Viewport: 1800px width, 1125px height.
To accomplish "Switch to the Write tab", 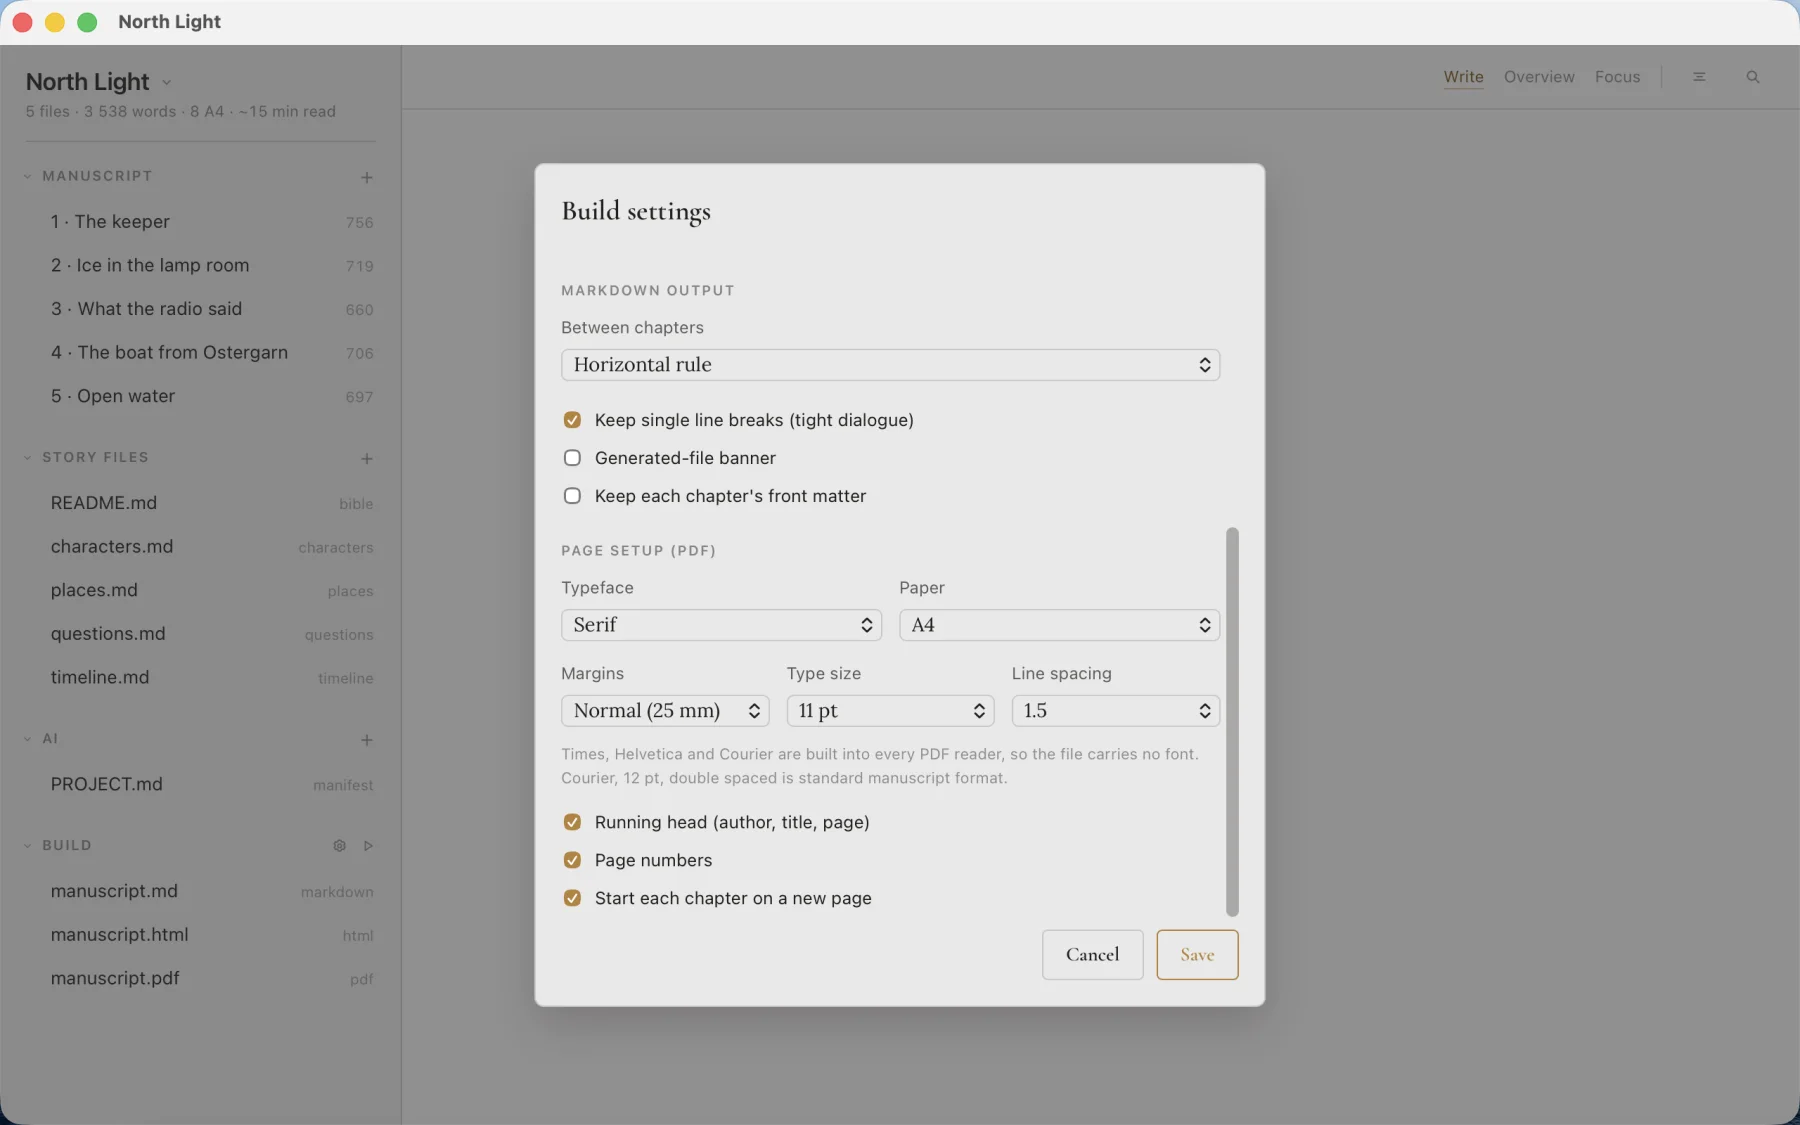I will (x=1463, y=77).
